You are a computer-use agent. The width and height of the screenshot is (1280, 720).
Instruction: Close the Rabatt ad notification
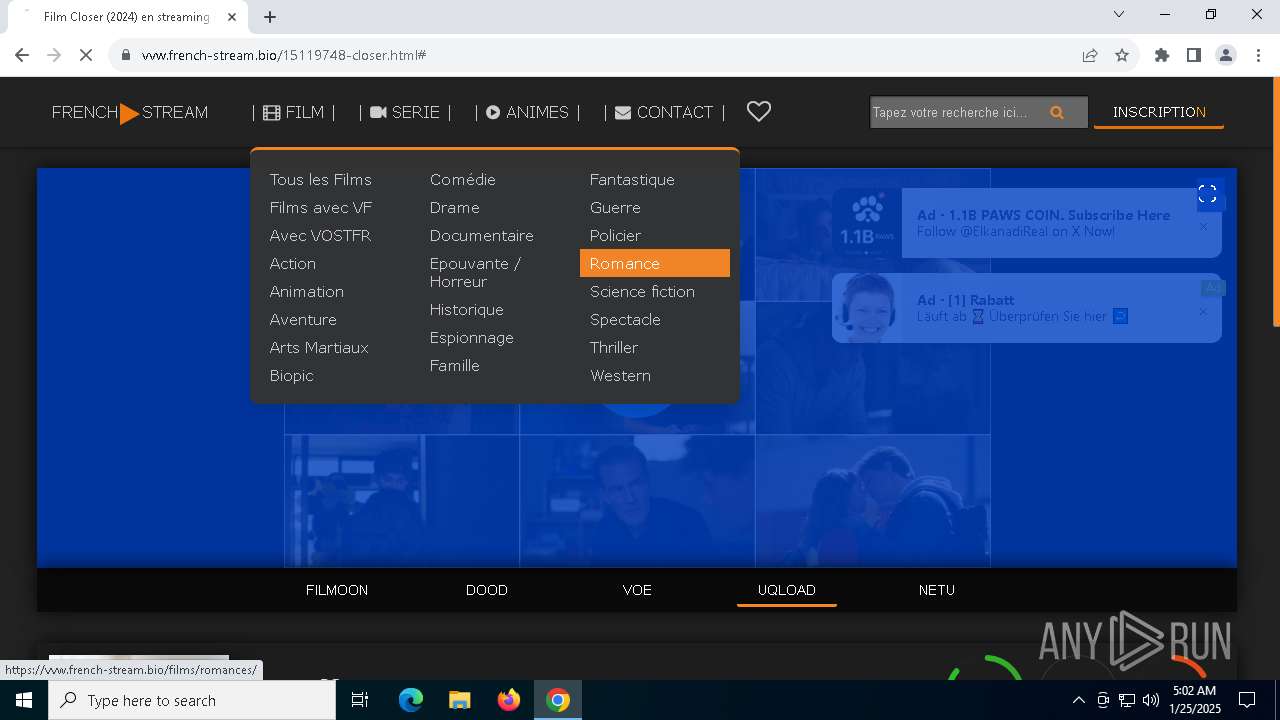[1203, 312]
